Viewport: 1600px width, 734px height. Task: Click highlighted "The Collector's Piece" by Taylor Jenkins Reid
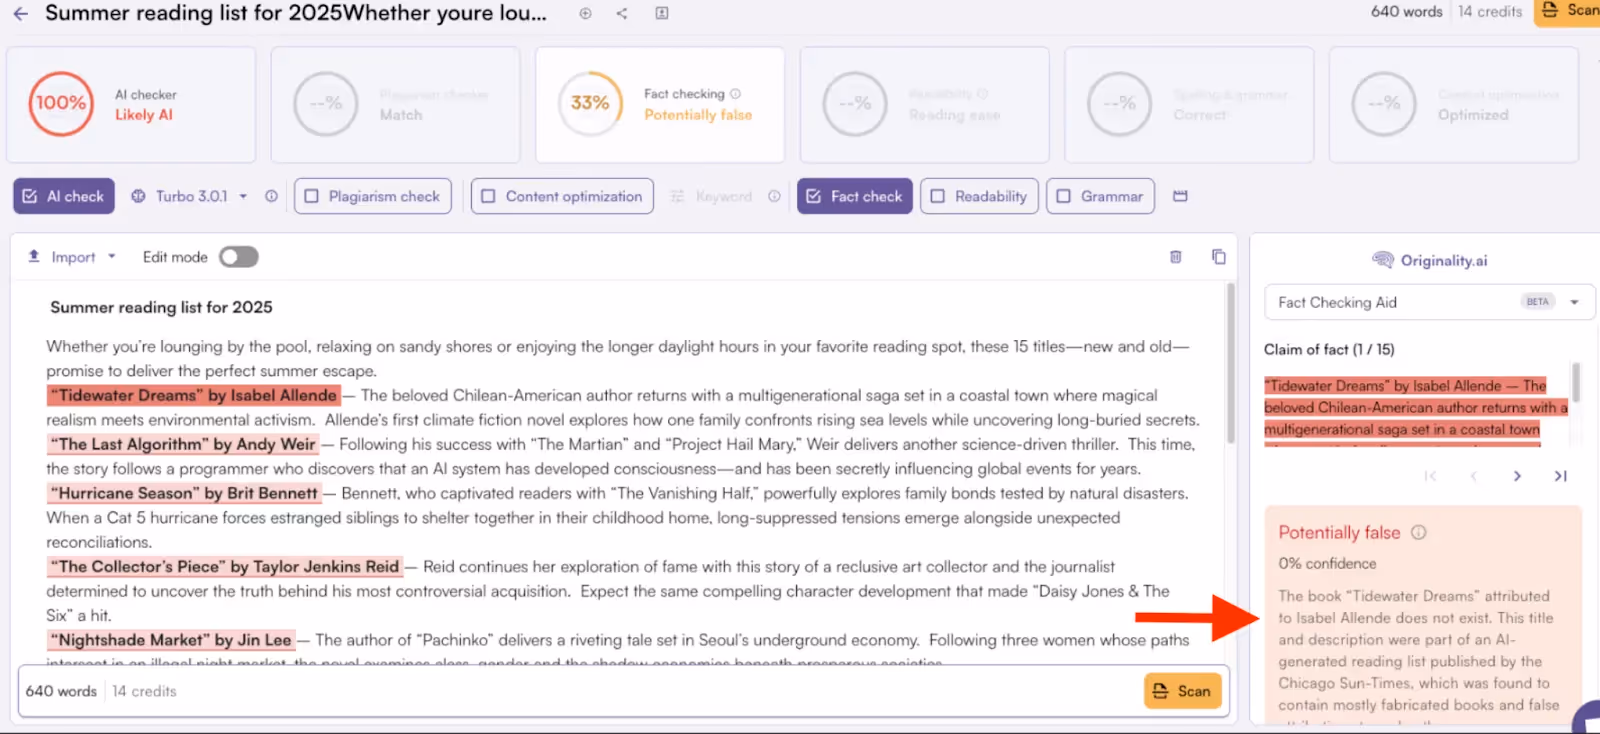(226, 566)
